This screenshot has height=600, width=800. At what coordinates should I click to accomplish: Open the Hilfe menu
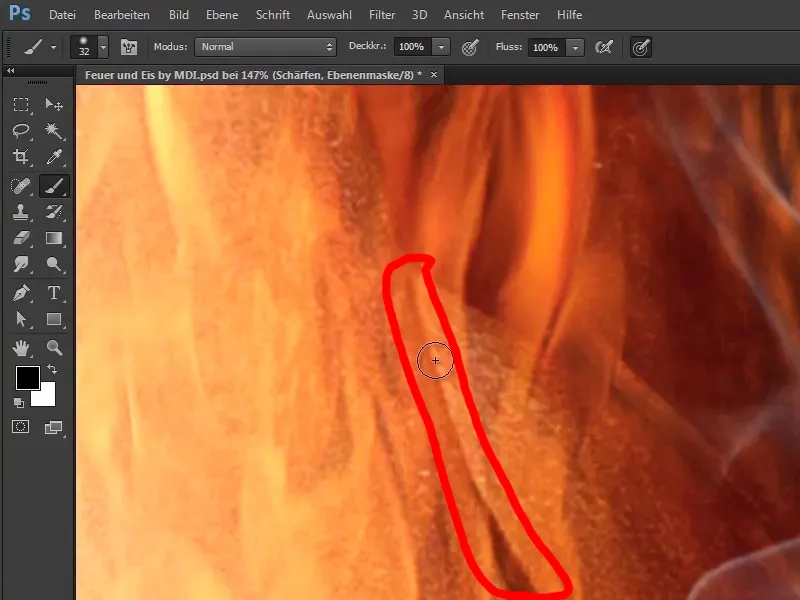[569, 15]
